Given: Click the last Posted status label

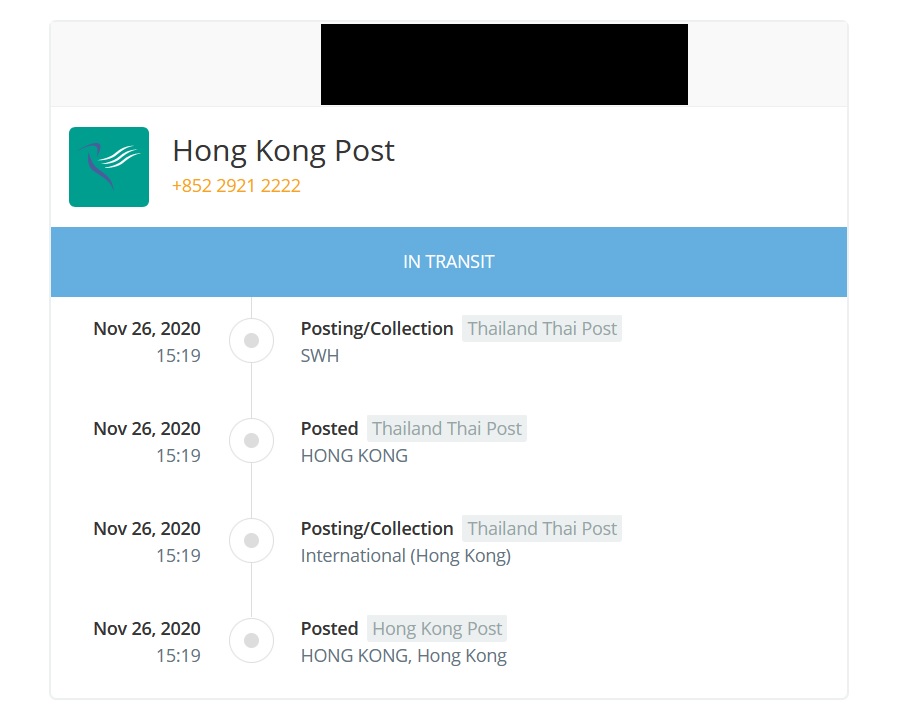Looking at the screenshot, I should point(329,628).
